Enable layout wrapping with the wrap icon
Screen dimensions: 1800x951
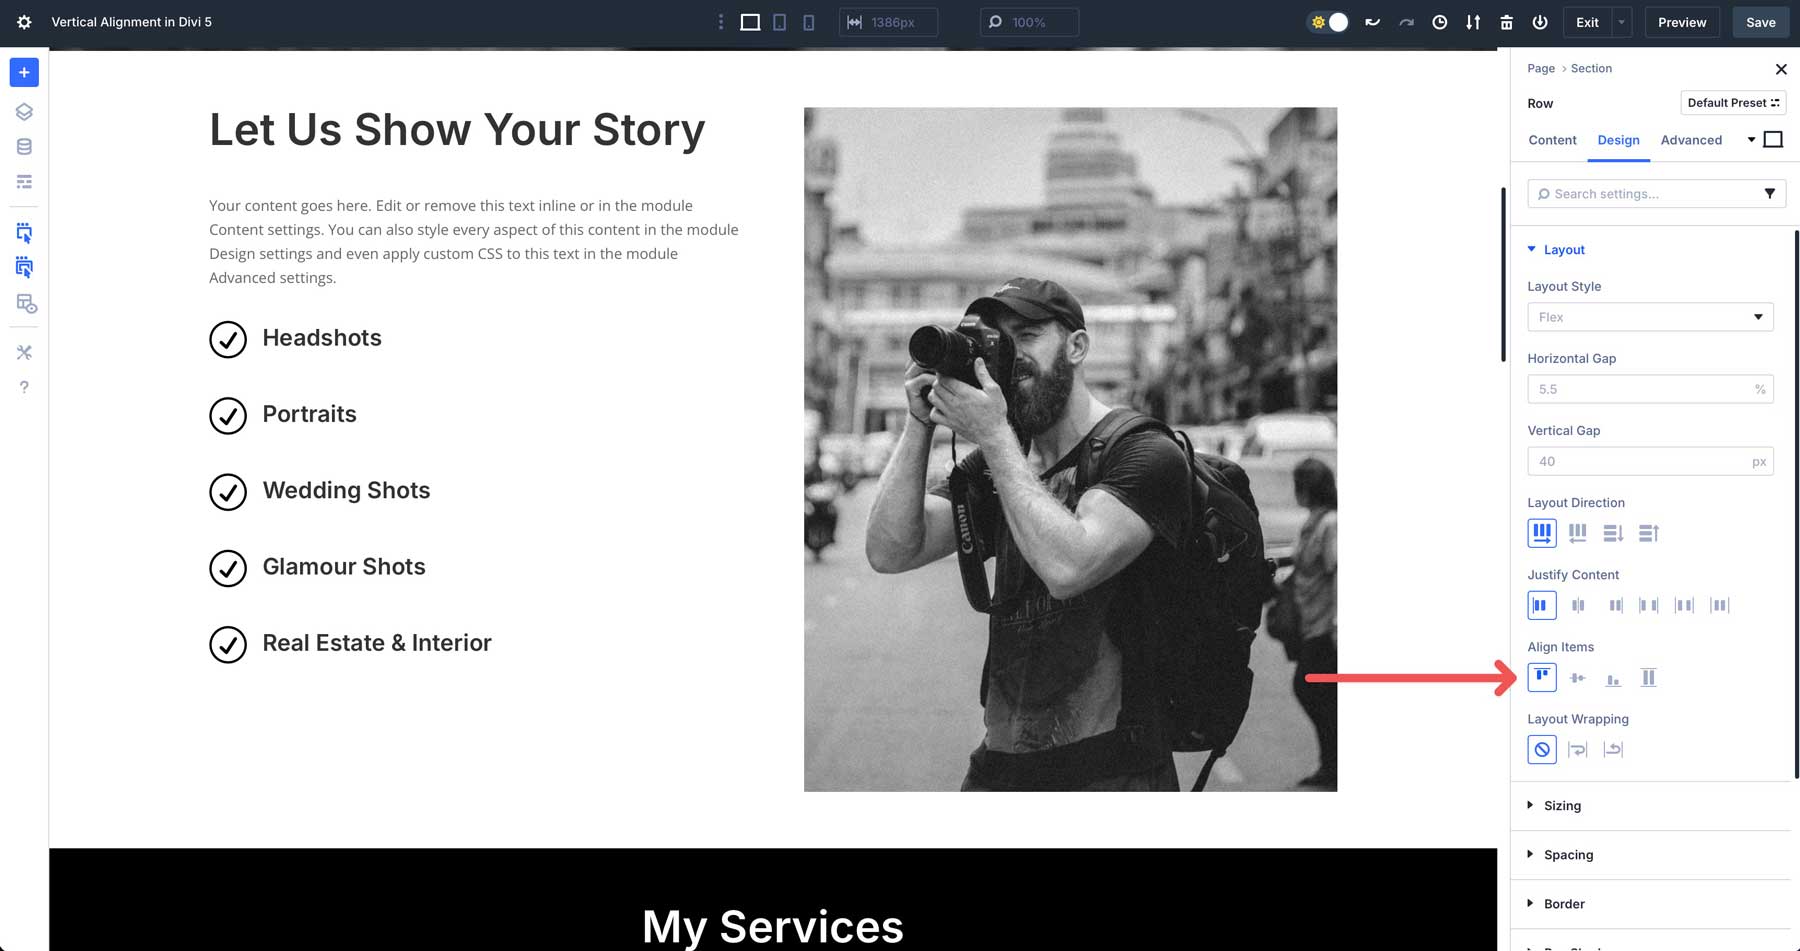[1577, 749]
